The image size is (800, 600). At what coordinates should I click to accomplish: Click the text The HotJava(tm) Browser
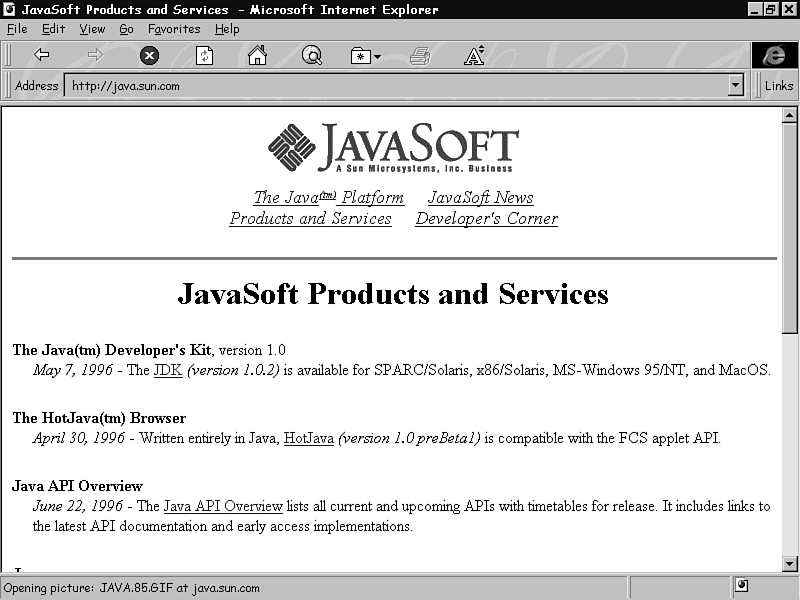[x=99, y=418]
